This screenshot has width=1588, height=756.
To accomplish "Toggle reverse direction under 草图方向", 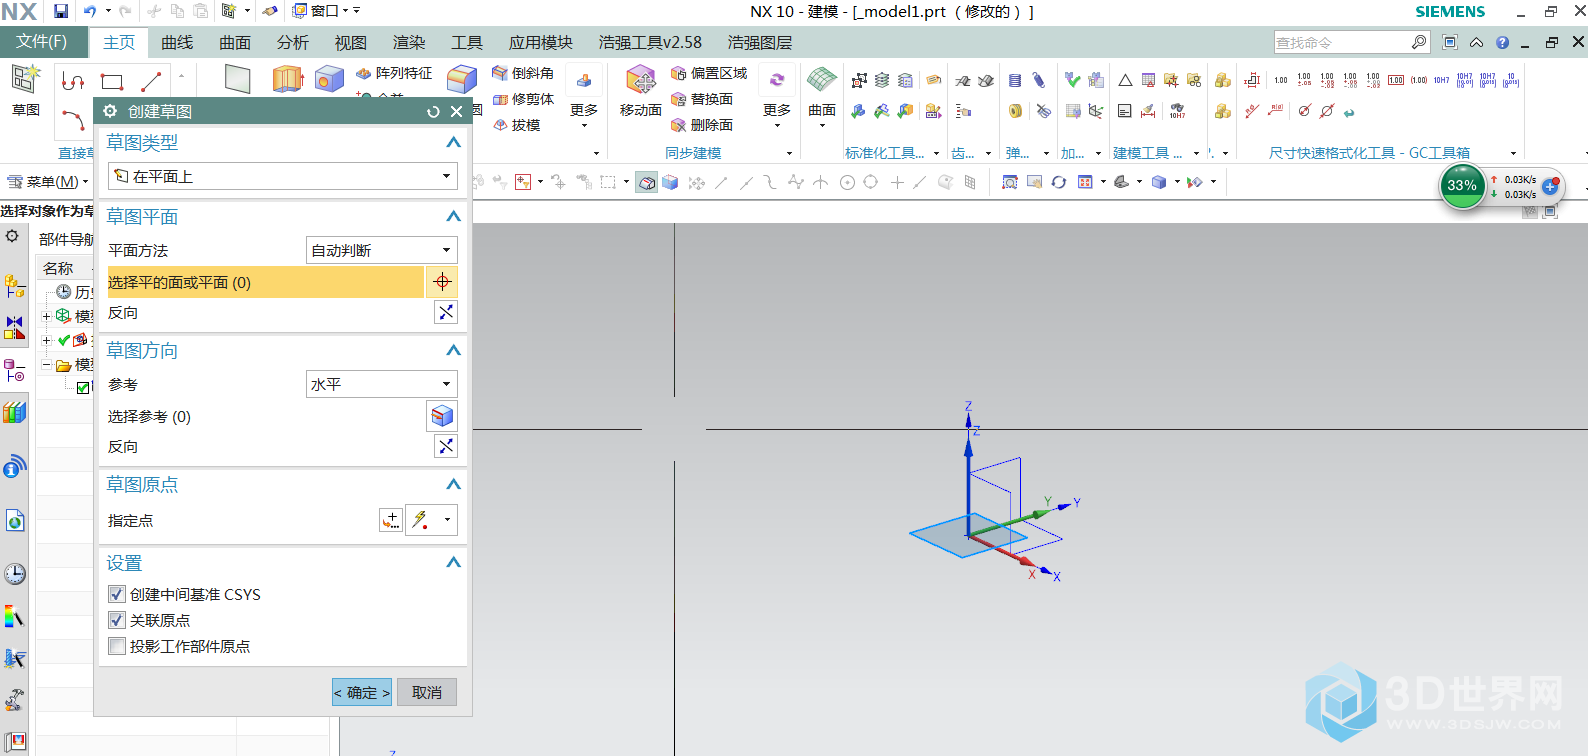I will (446, 446).
